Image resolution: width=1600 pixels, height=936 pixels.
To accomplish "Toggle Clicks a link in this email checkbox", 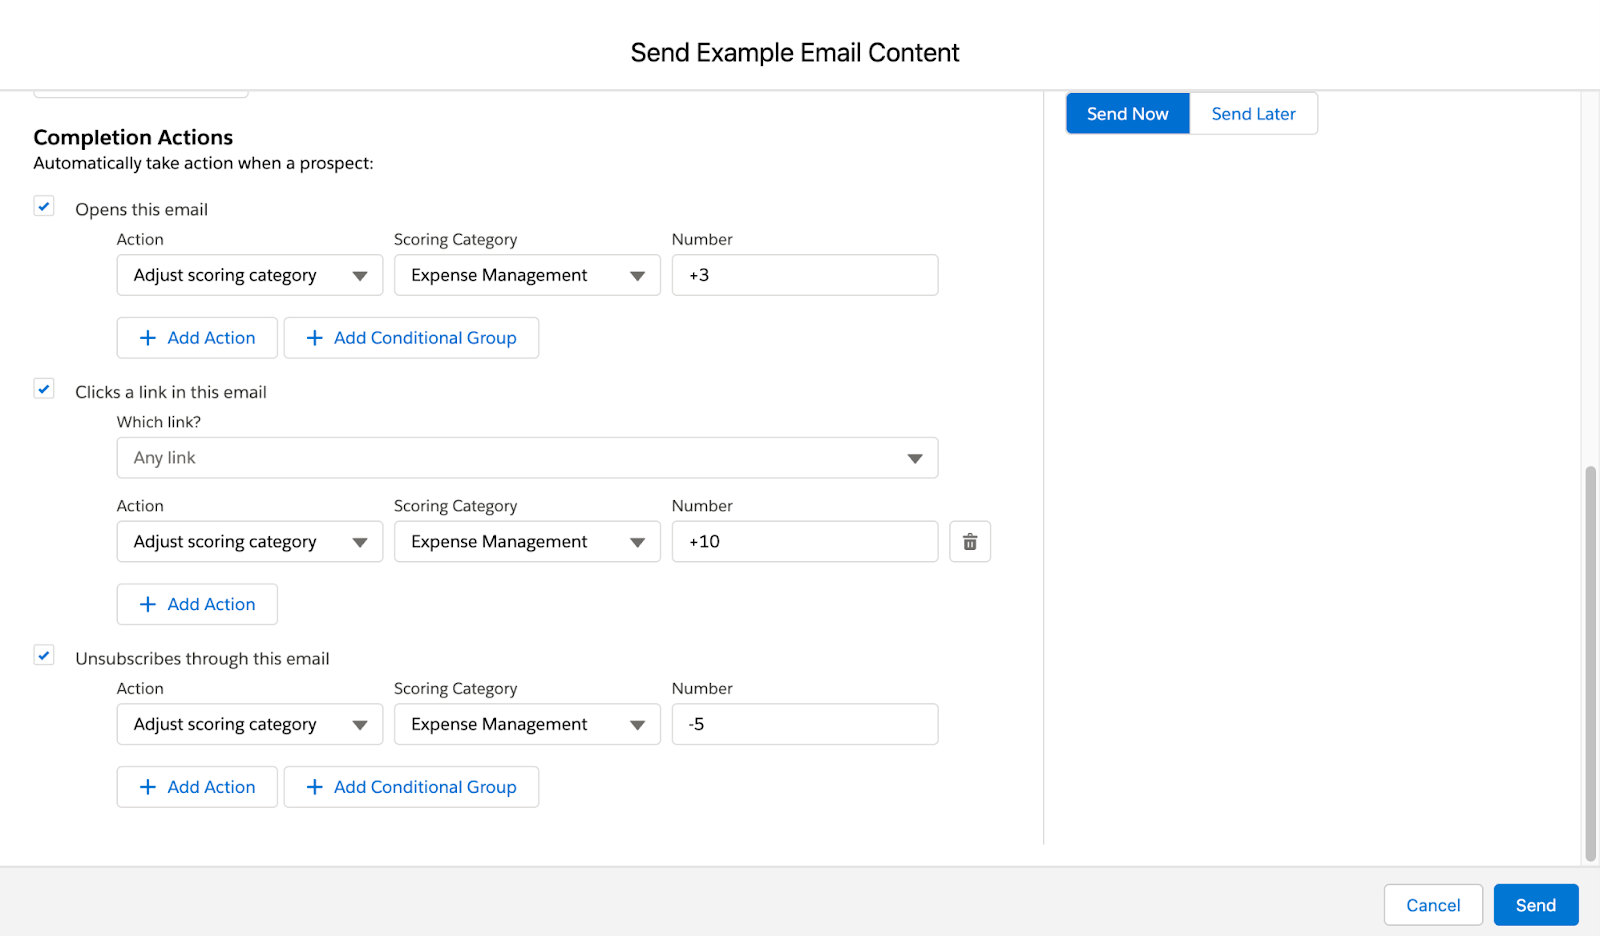I will (x=44, y=390).
